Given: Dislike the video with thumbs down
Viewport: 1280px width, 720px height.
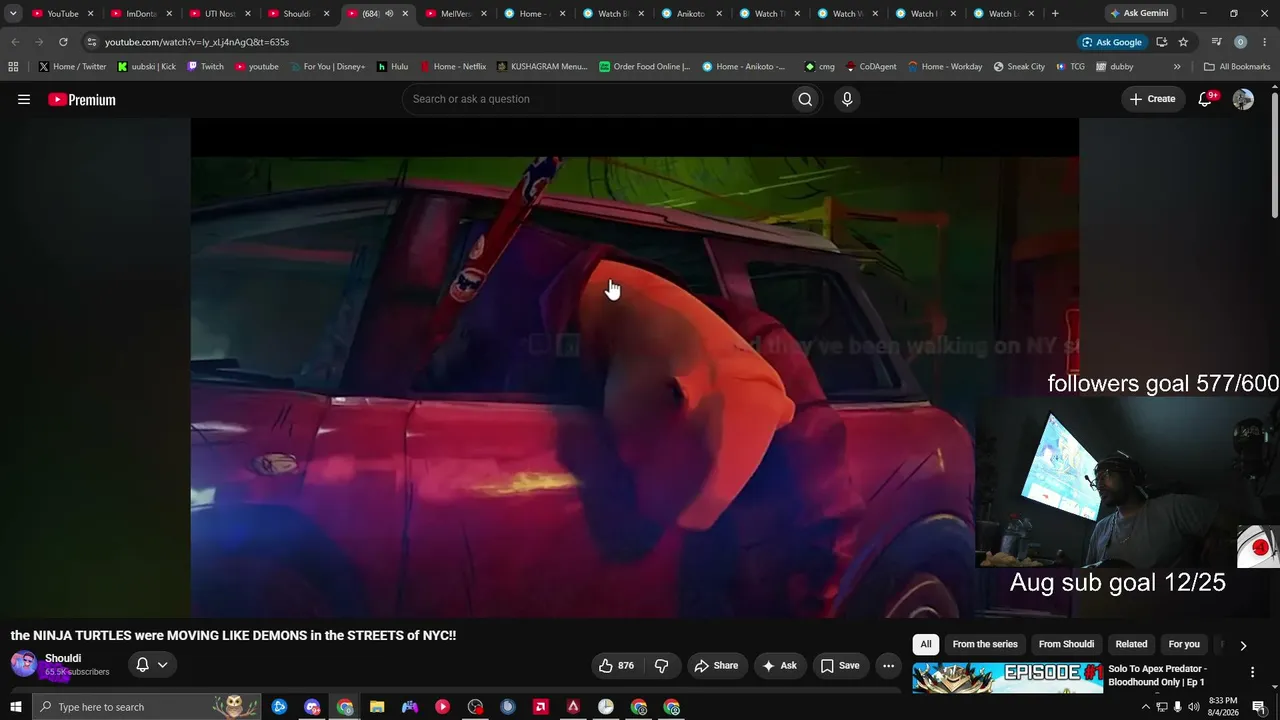Looking at the screenshot, I should (x=661, y=666).
